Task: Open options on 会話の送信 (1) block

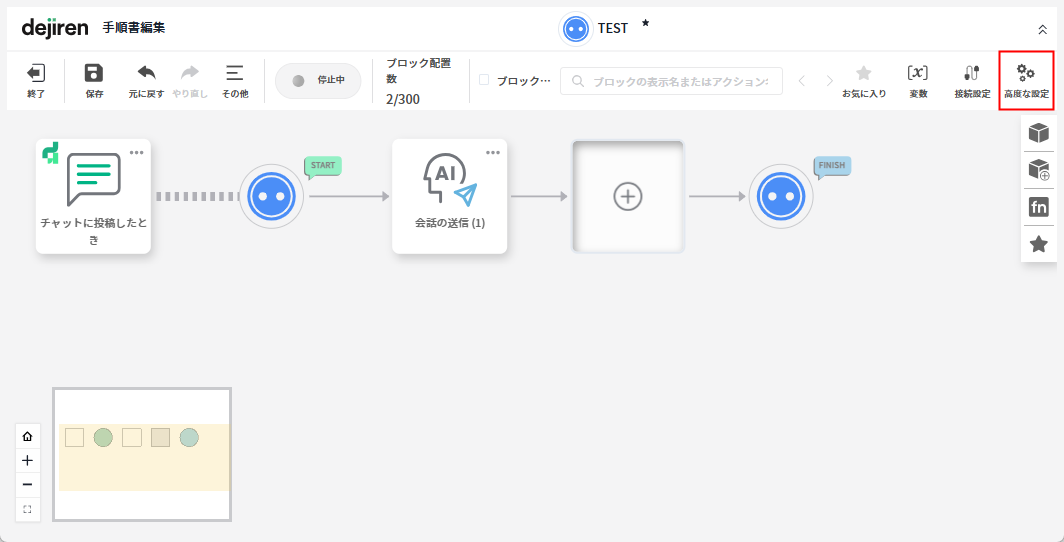Action: (492, 152)
